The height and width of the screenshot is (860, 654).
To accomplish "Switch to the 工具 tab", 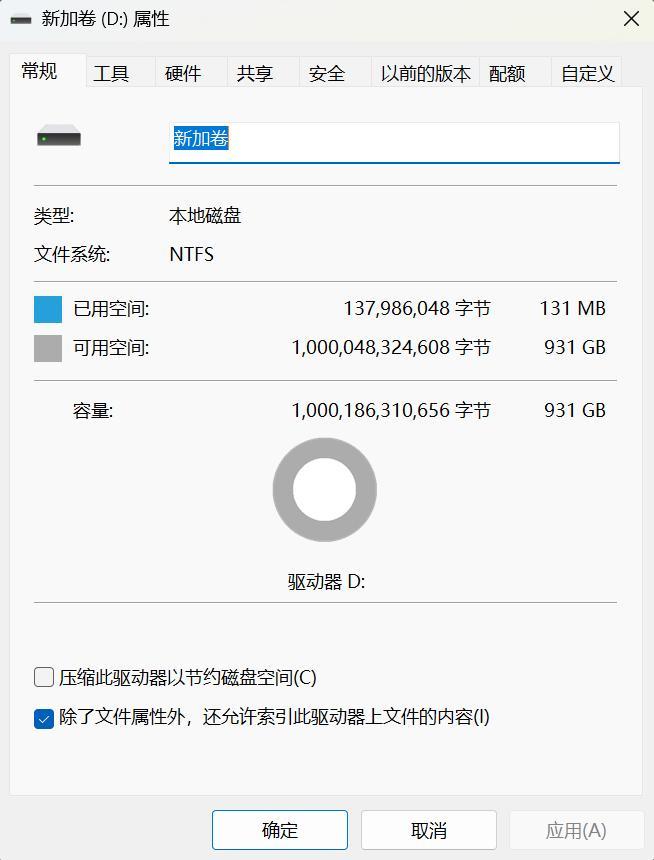I will (111, 73).
